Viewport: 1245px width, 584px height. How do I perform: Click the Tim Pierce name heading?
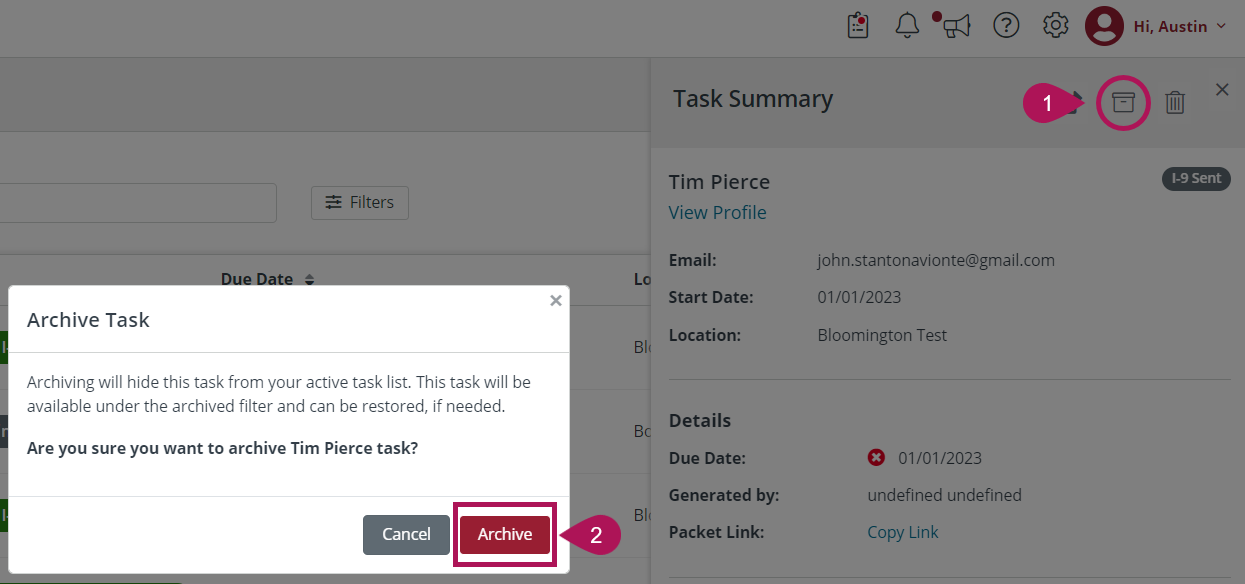pyautogui.click(x=719, y=182)
